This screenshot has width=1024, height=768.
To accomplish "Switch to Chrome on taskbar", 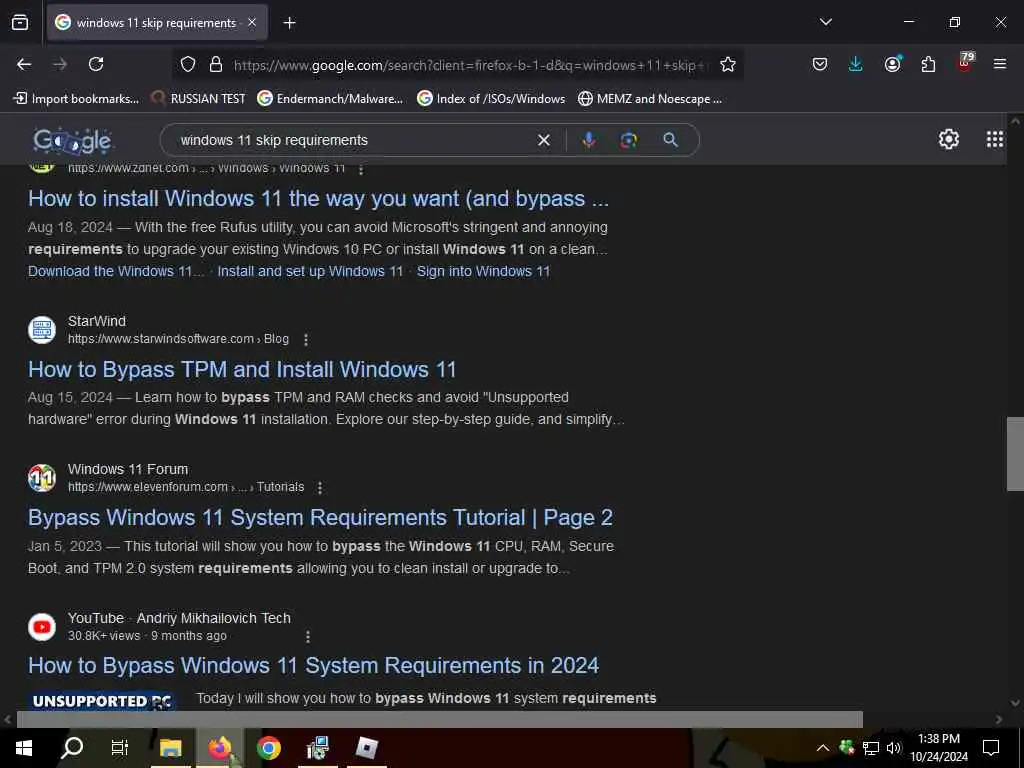I will [268, 748].
